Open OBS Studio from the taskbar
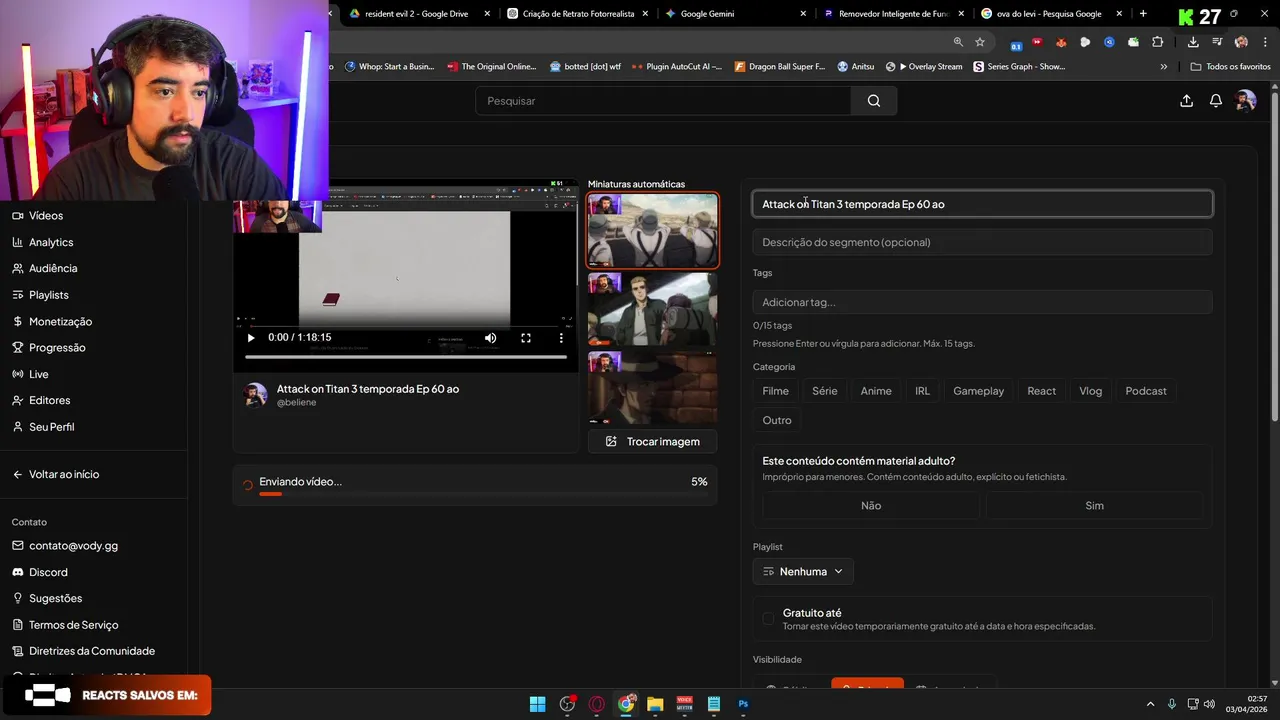Screen dimensions: 1280x720 [x=567, y=704]
